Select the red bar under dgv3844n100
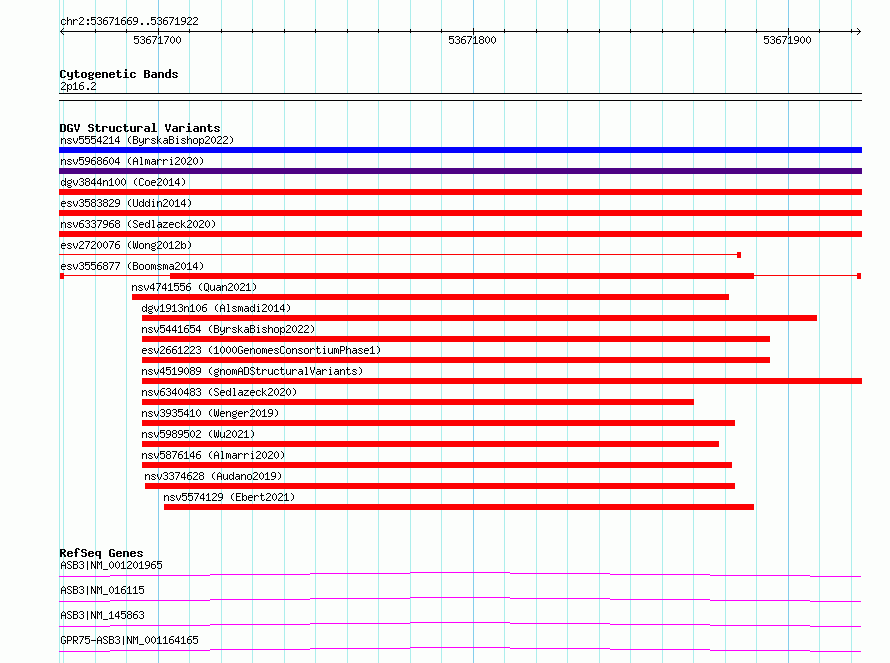Image resolution: width=890 pixels, height=663 pixels. tap(460, 192)
